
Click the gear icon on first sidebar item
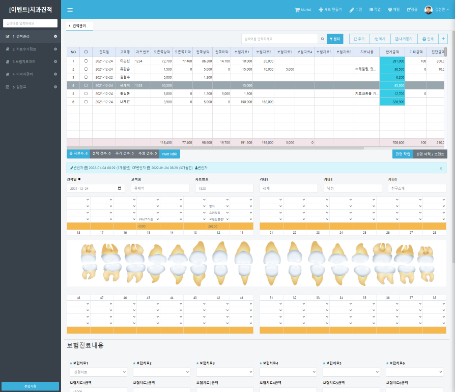pos(55,36)
